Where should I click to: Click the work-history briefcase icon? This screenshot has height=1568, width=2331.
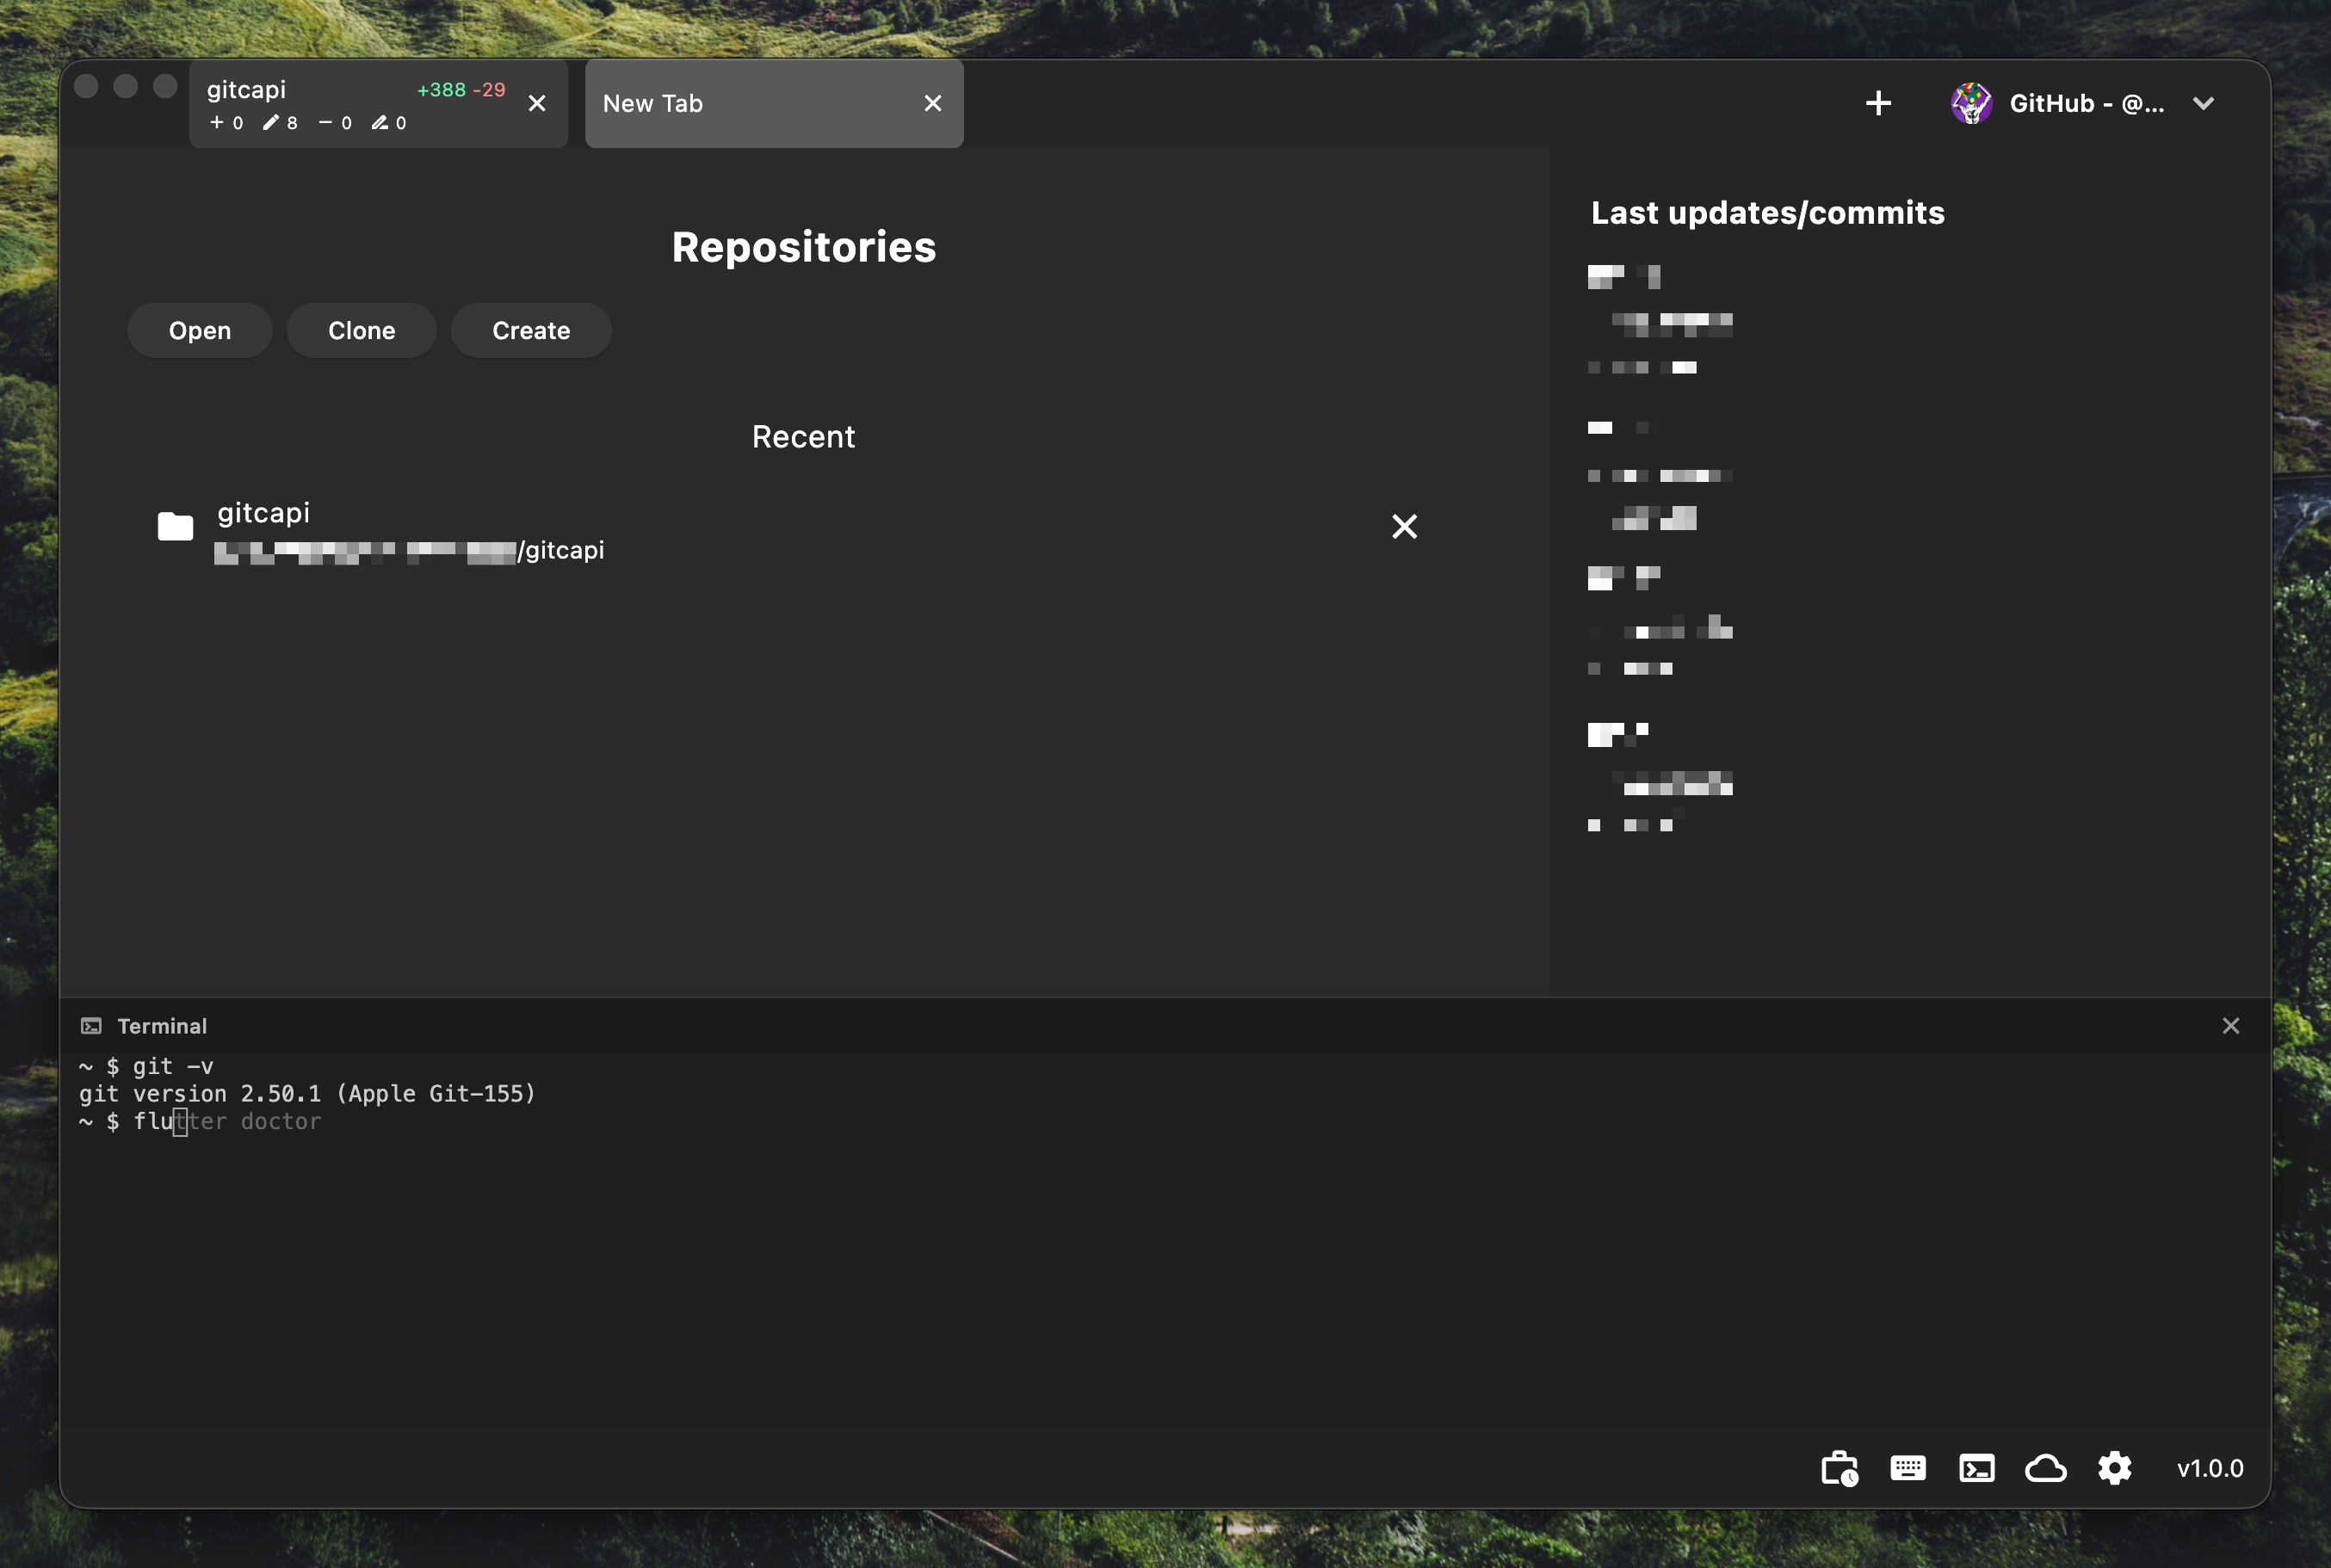point(1839,1467)
